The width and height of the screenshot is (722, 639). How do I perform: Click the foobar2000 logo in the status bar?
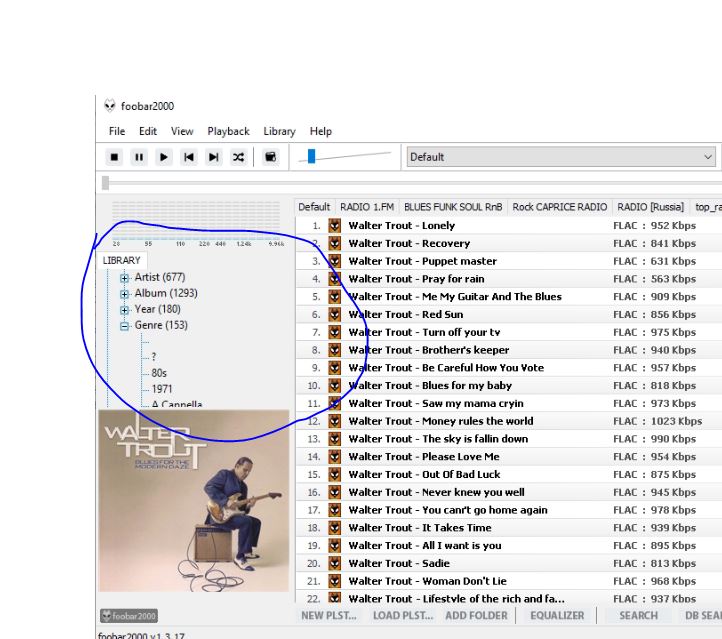[129, 616]
